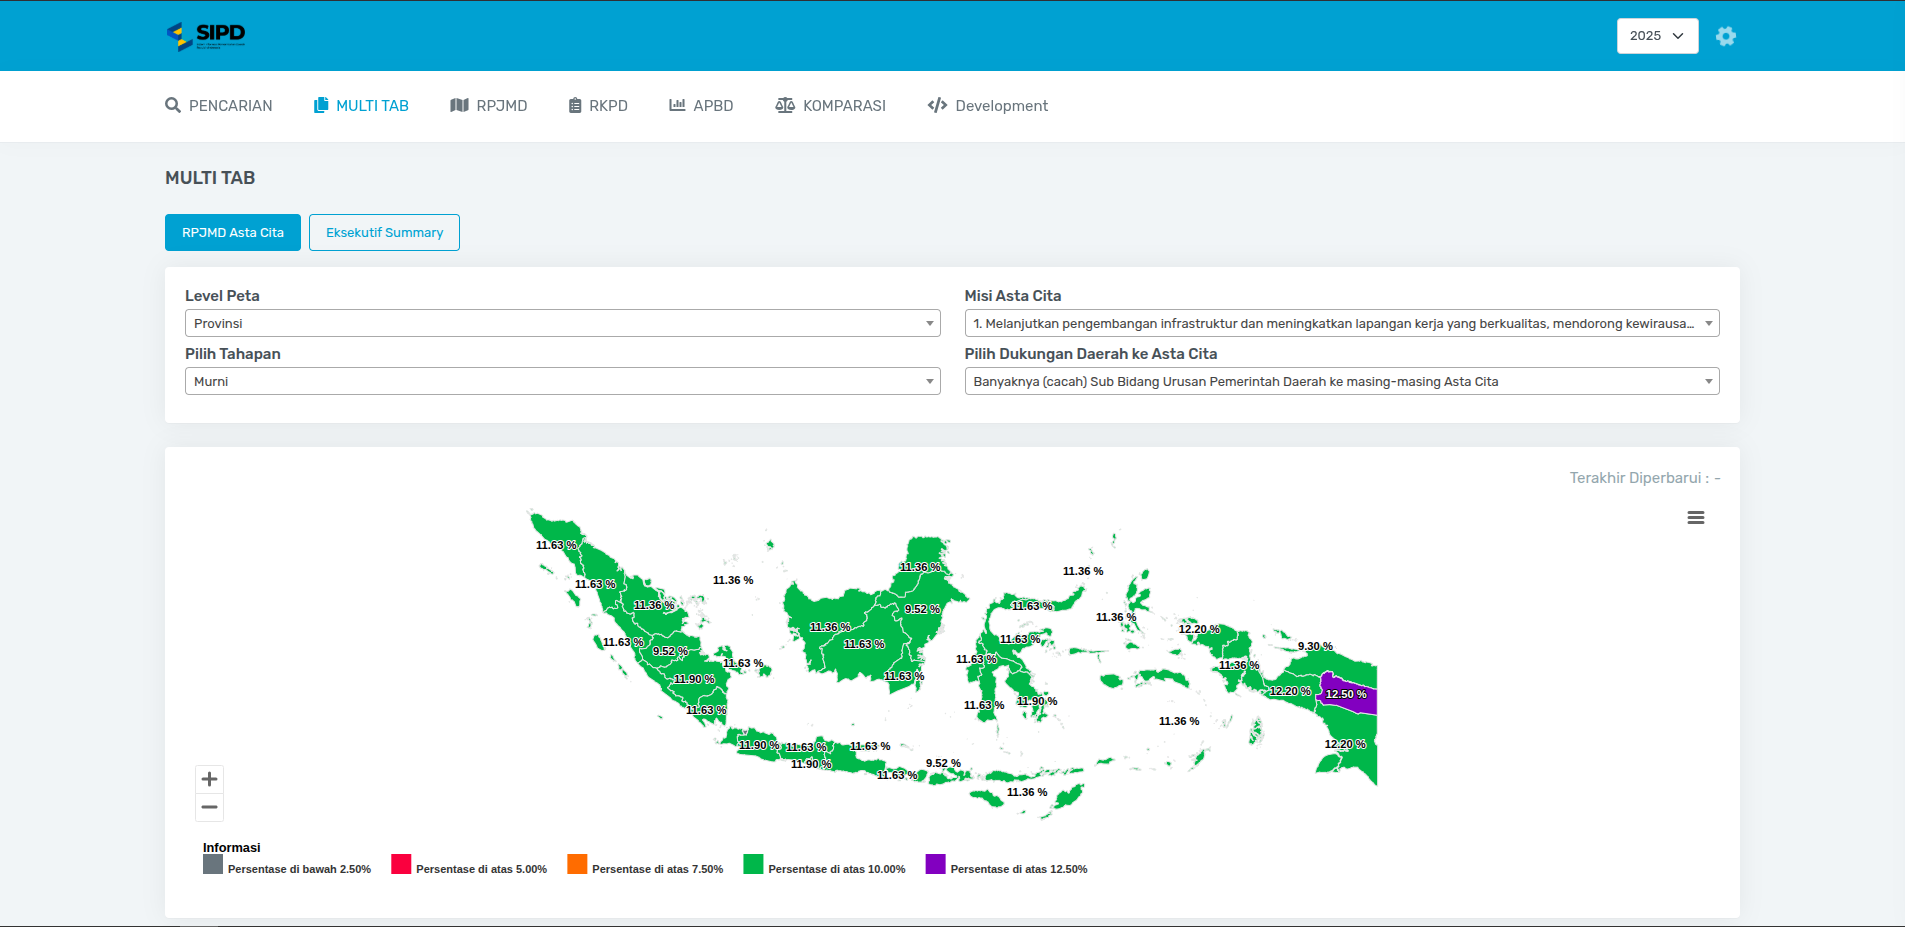Open the year 2025 dropdown
Image resolution: width=1905 pixels, height=927 pixels.
[x=1656, y=36]
